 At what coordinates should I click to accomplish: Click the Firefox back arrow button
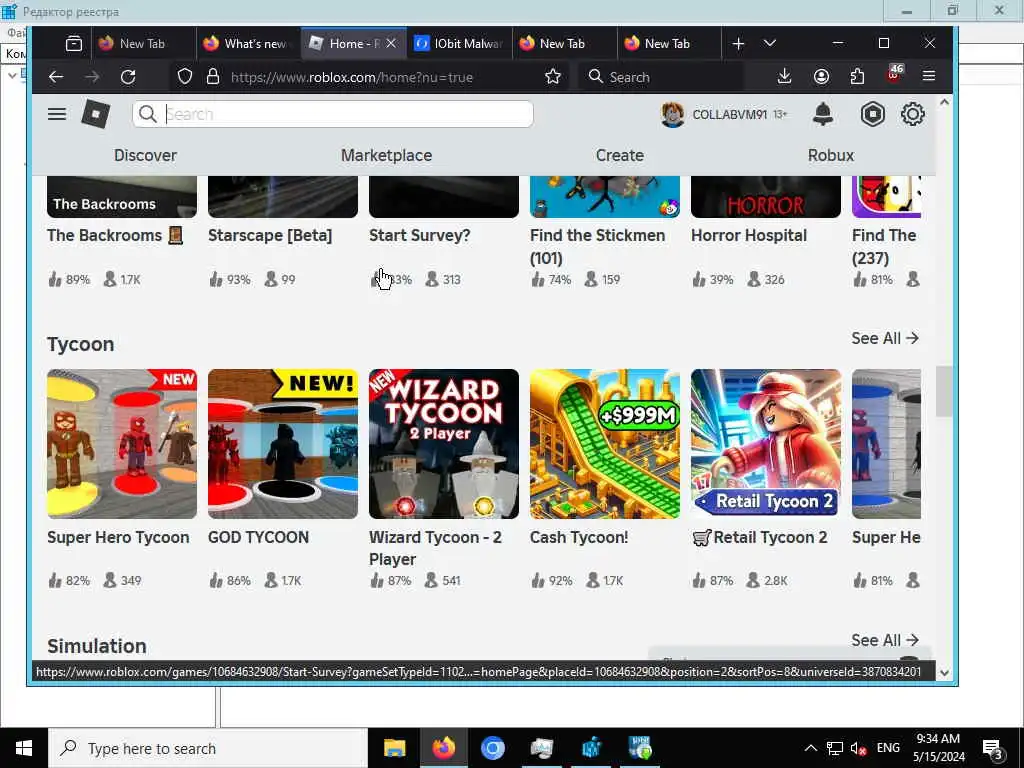(56, 77)
